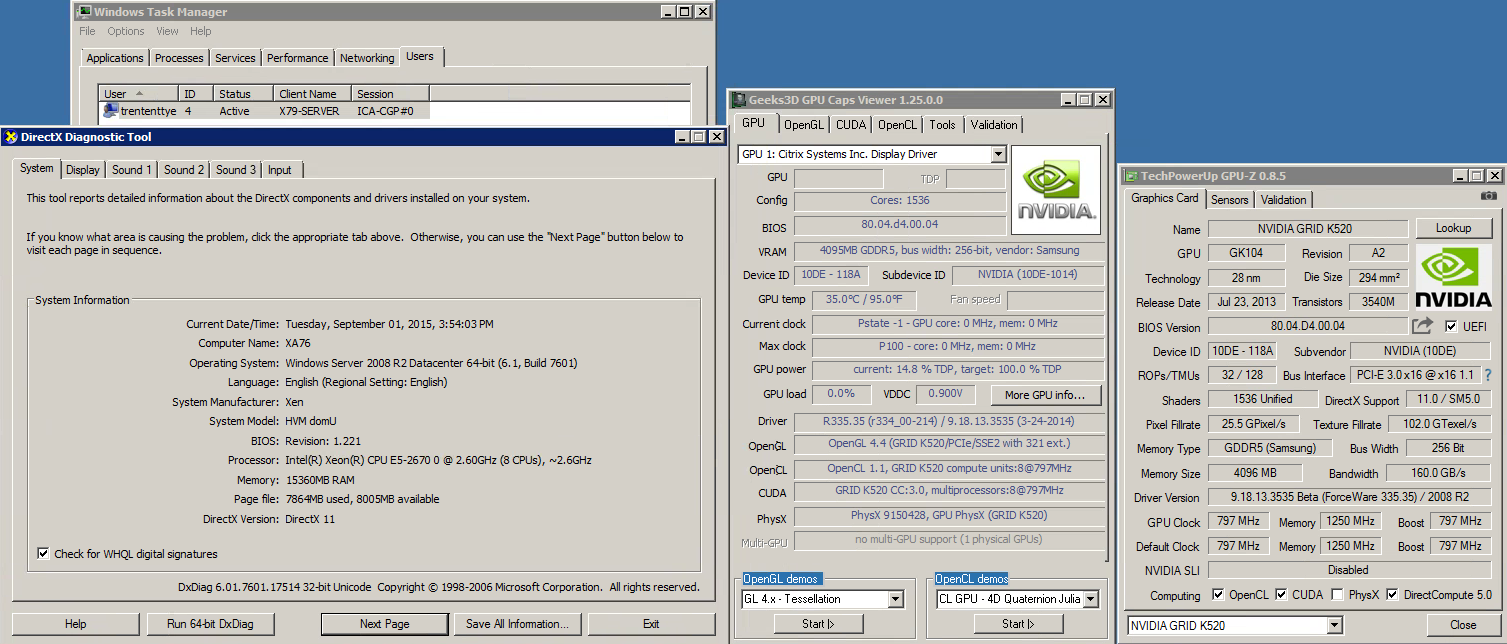
Task: Toggle the UEFI checkbox in GPU-Z
Action: (1451, 326)
